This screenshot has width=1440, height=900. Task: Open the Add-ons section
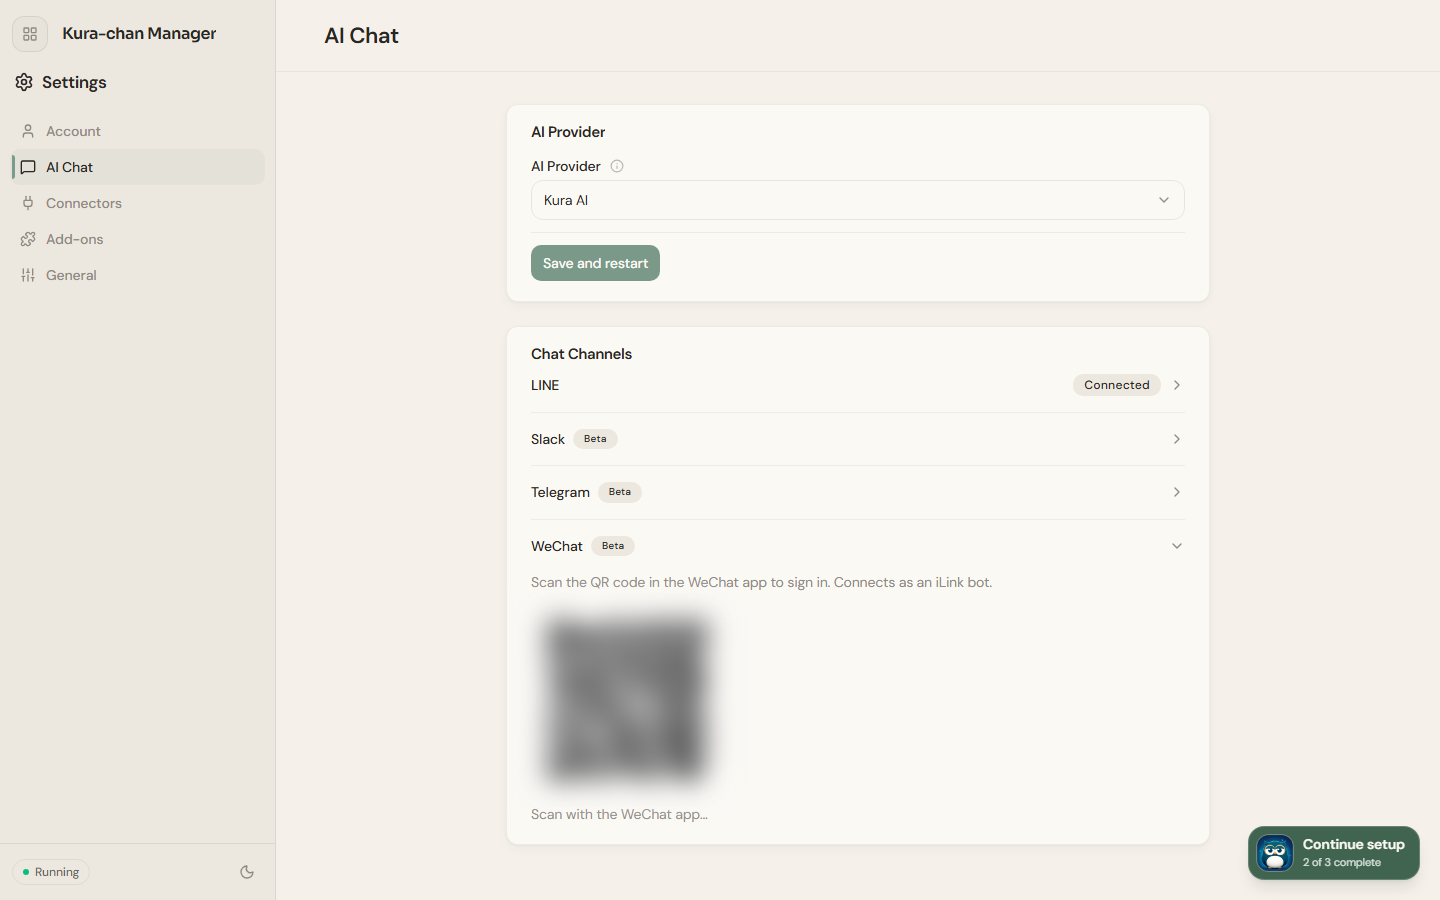(138, 239)
